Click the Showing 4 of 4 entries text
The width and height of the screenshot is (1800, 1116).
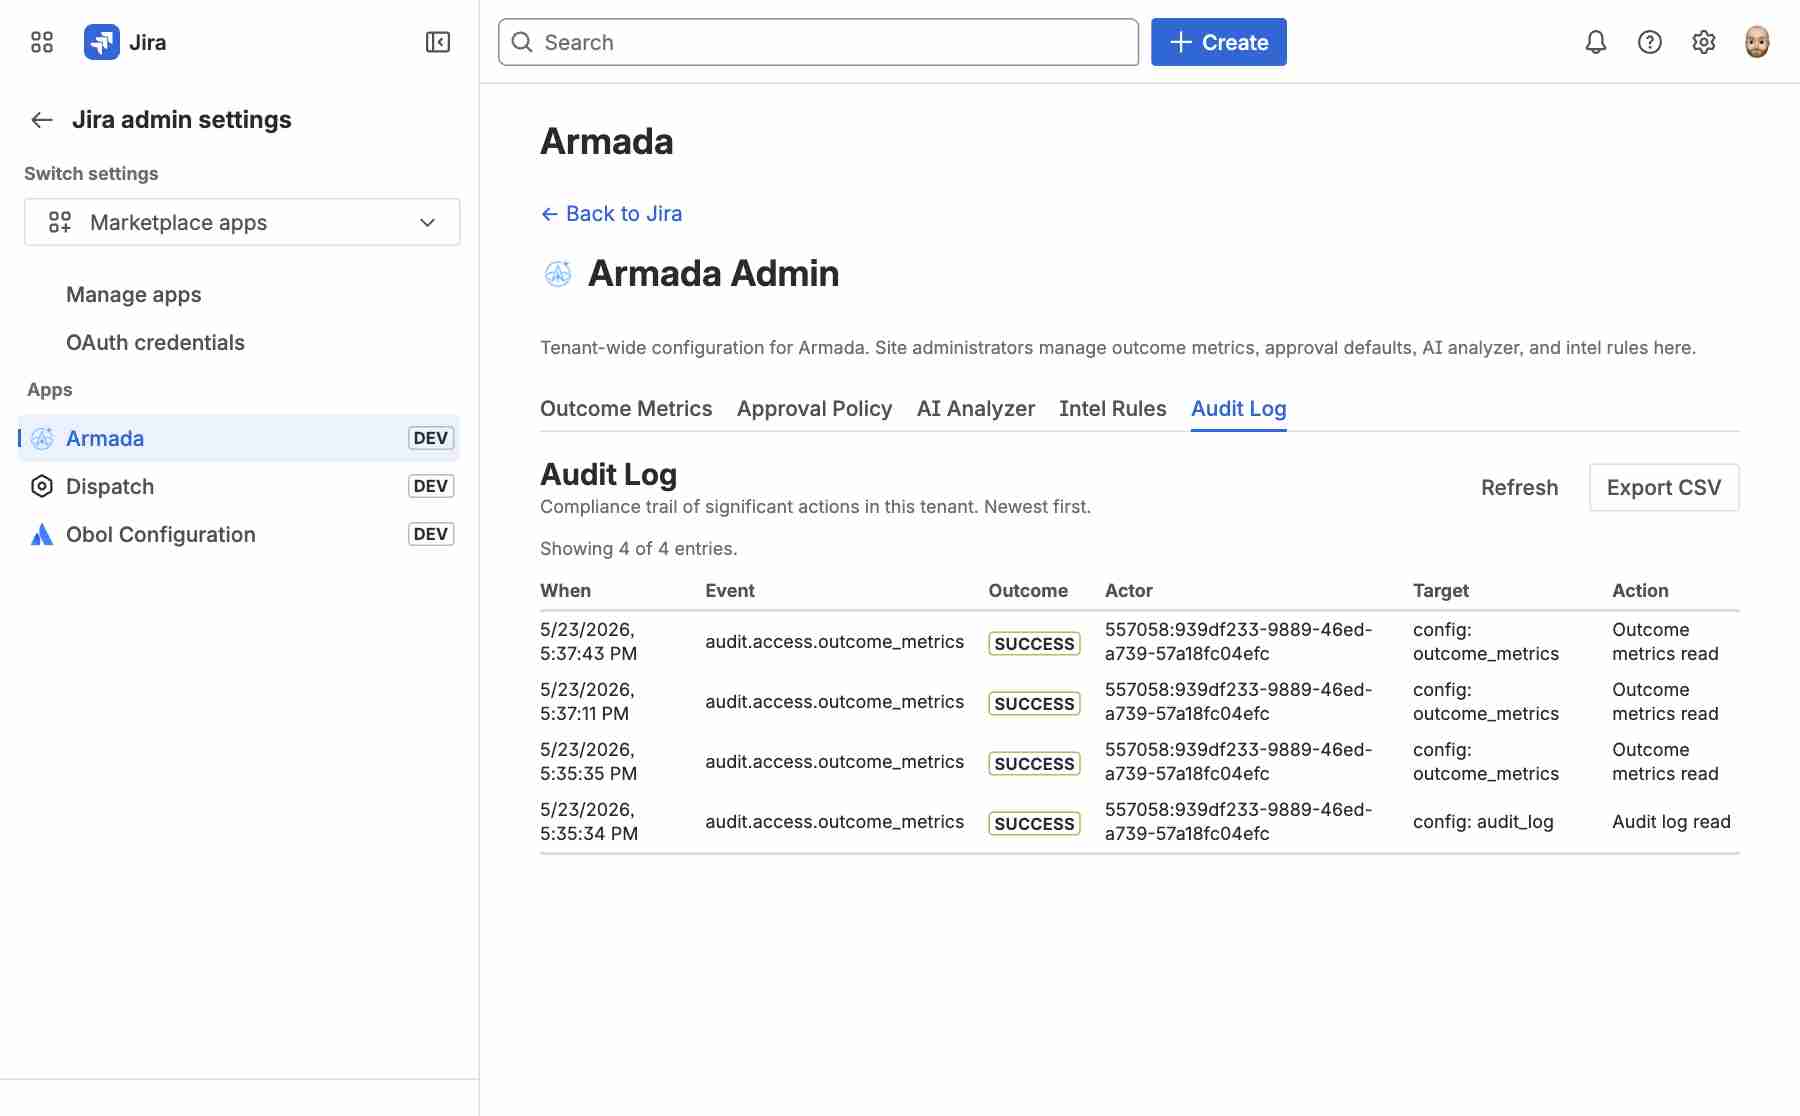(638, 548)
